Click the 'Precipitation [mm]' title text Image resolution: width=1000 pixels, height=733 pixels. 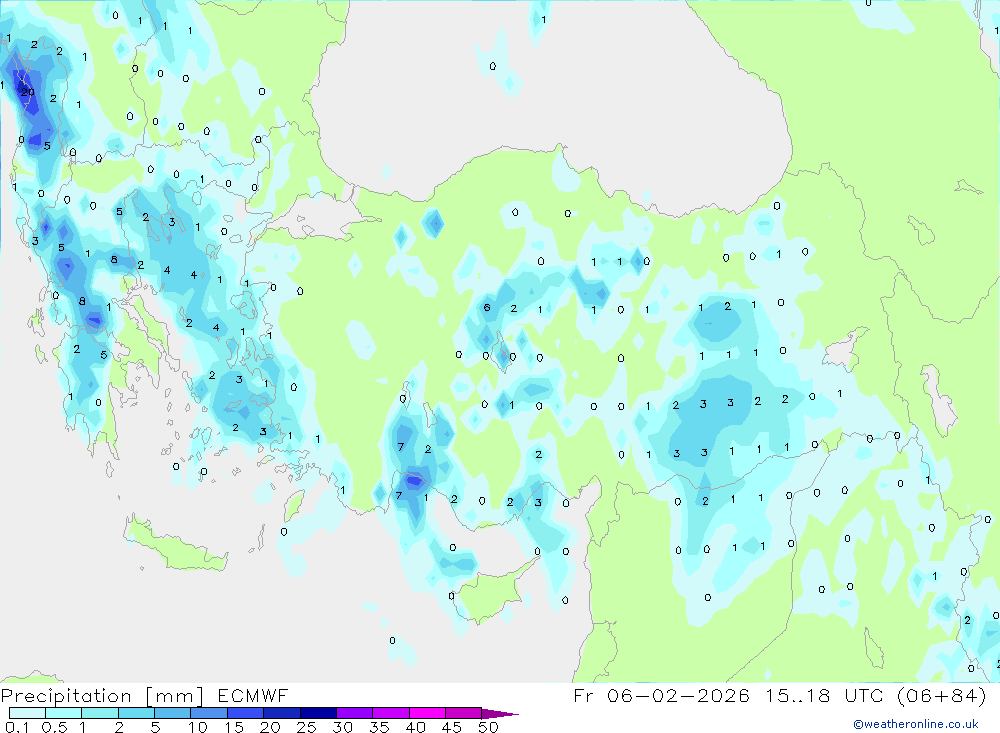coord(102,696)
